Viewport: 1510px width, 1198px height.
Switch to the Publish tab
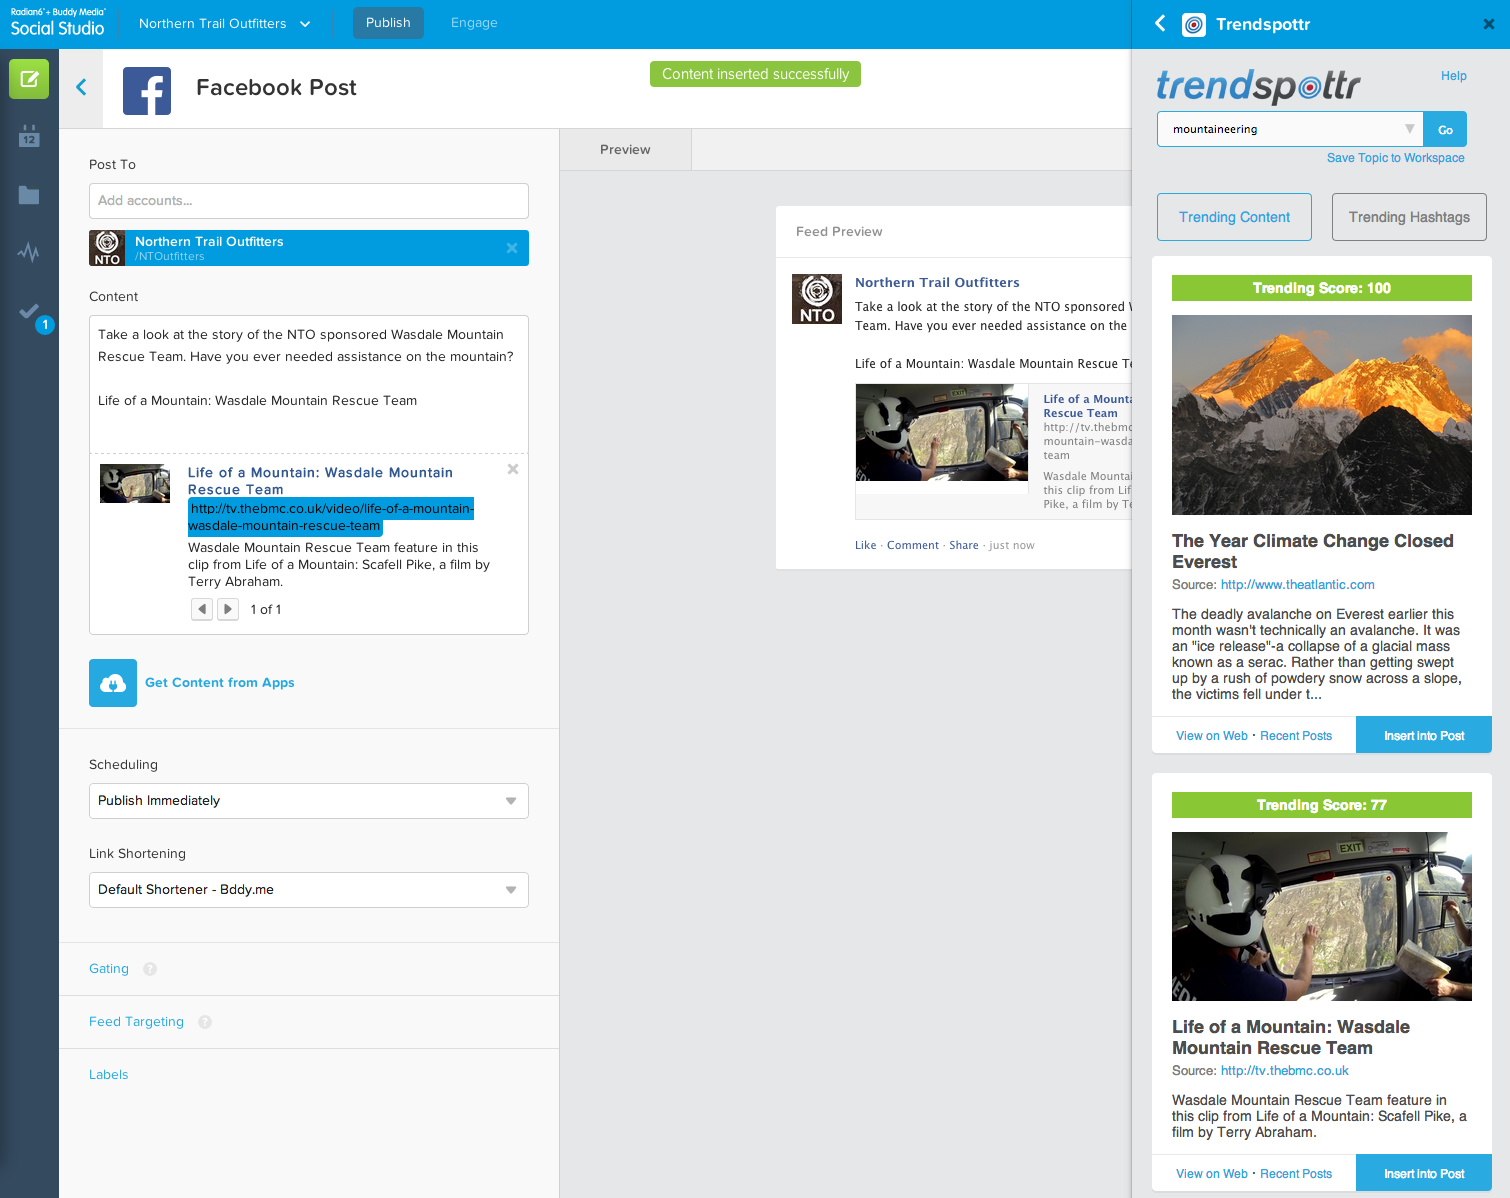point(388,23)
